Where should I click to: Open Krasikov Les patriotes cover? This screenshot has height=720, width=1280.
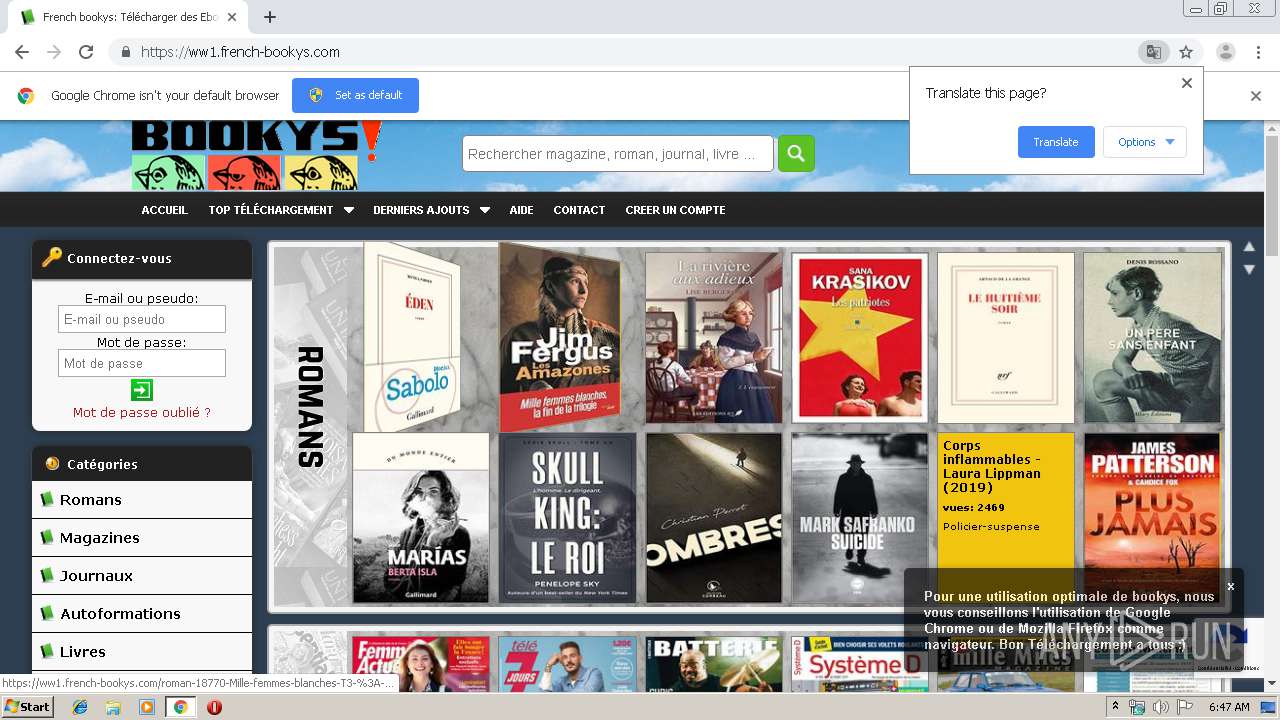pyautogui.click(x=859, y=338)
